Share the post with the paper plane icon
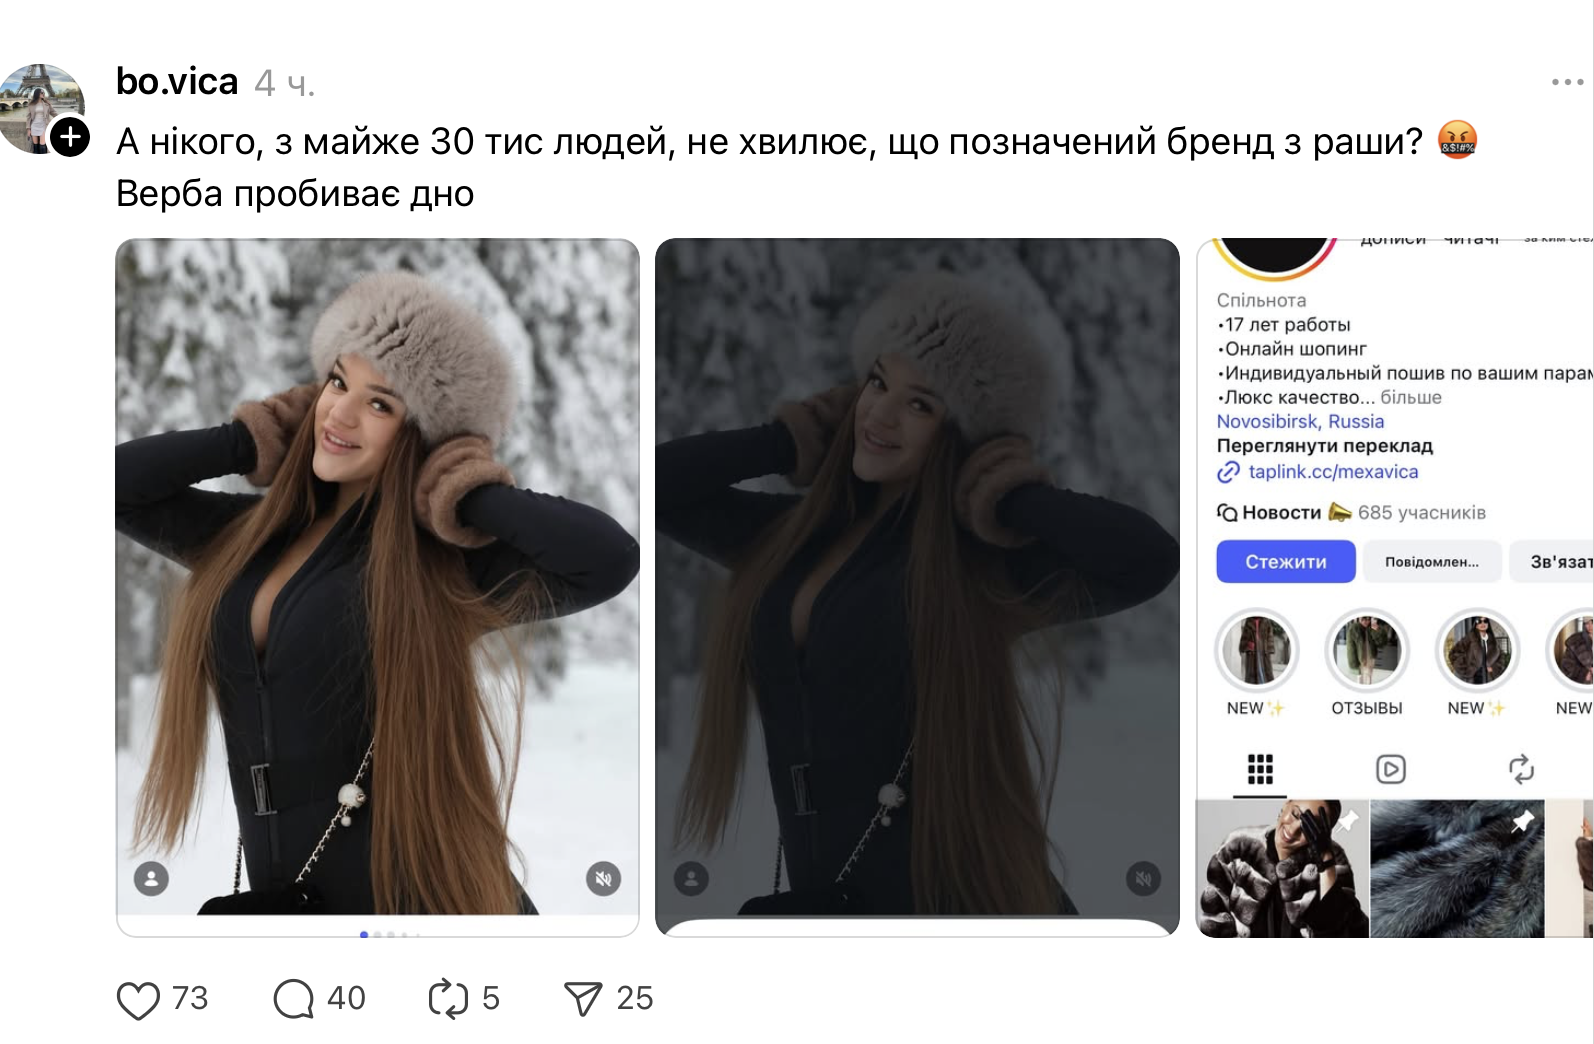The image size is (1594, 1044). pyautogui.click(x=583, y=999)
